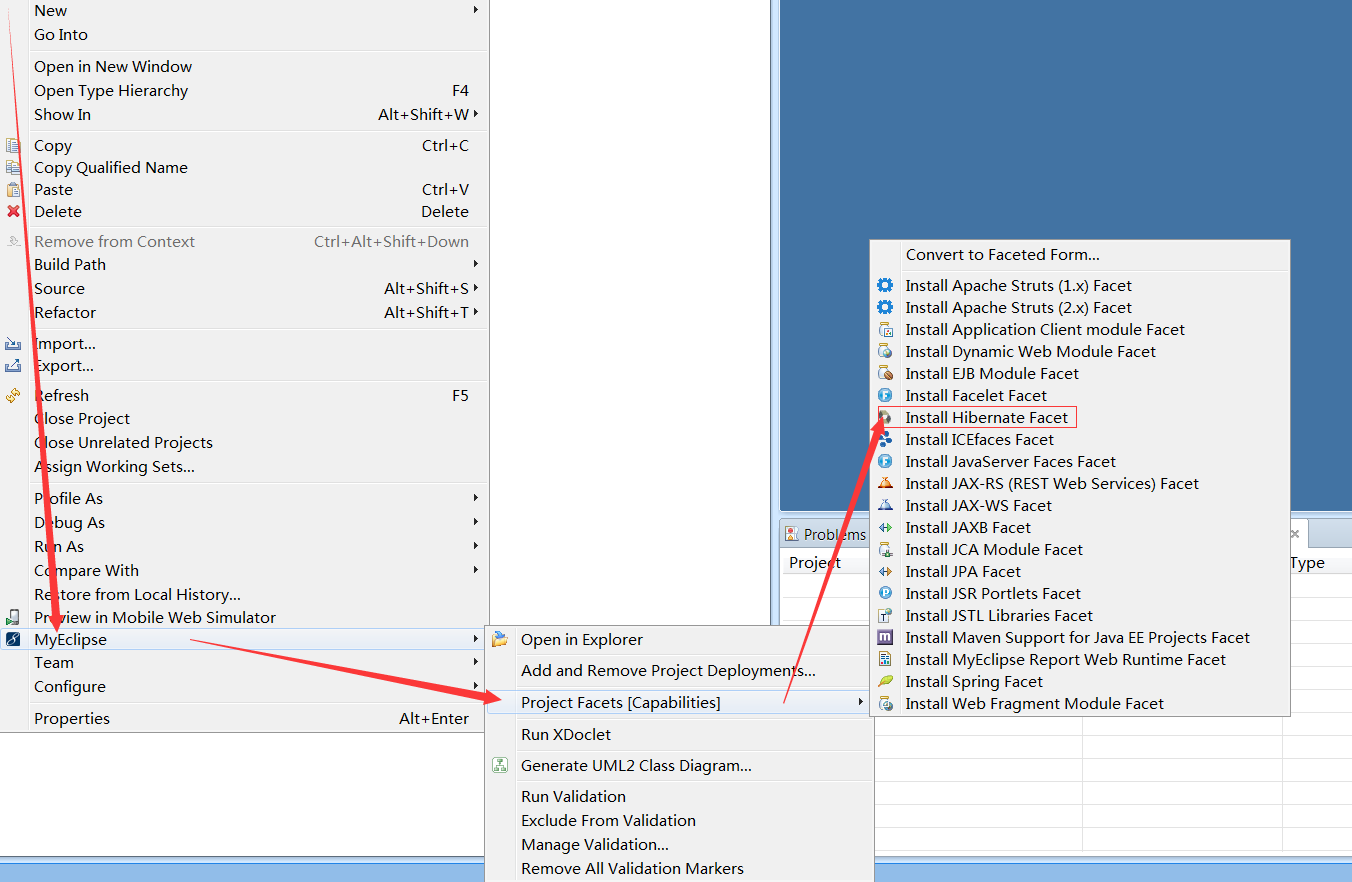Click the Apache Struts (2.x) facet gear icon
Screen dimensions: 1352x882
[x=885, y=307]
